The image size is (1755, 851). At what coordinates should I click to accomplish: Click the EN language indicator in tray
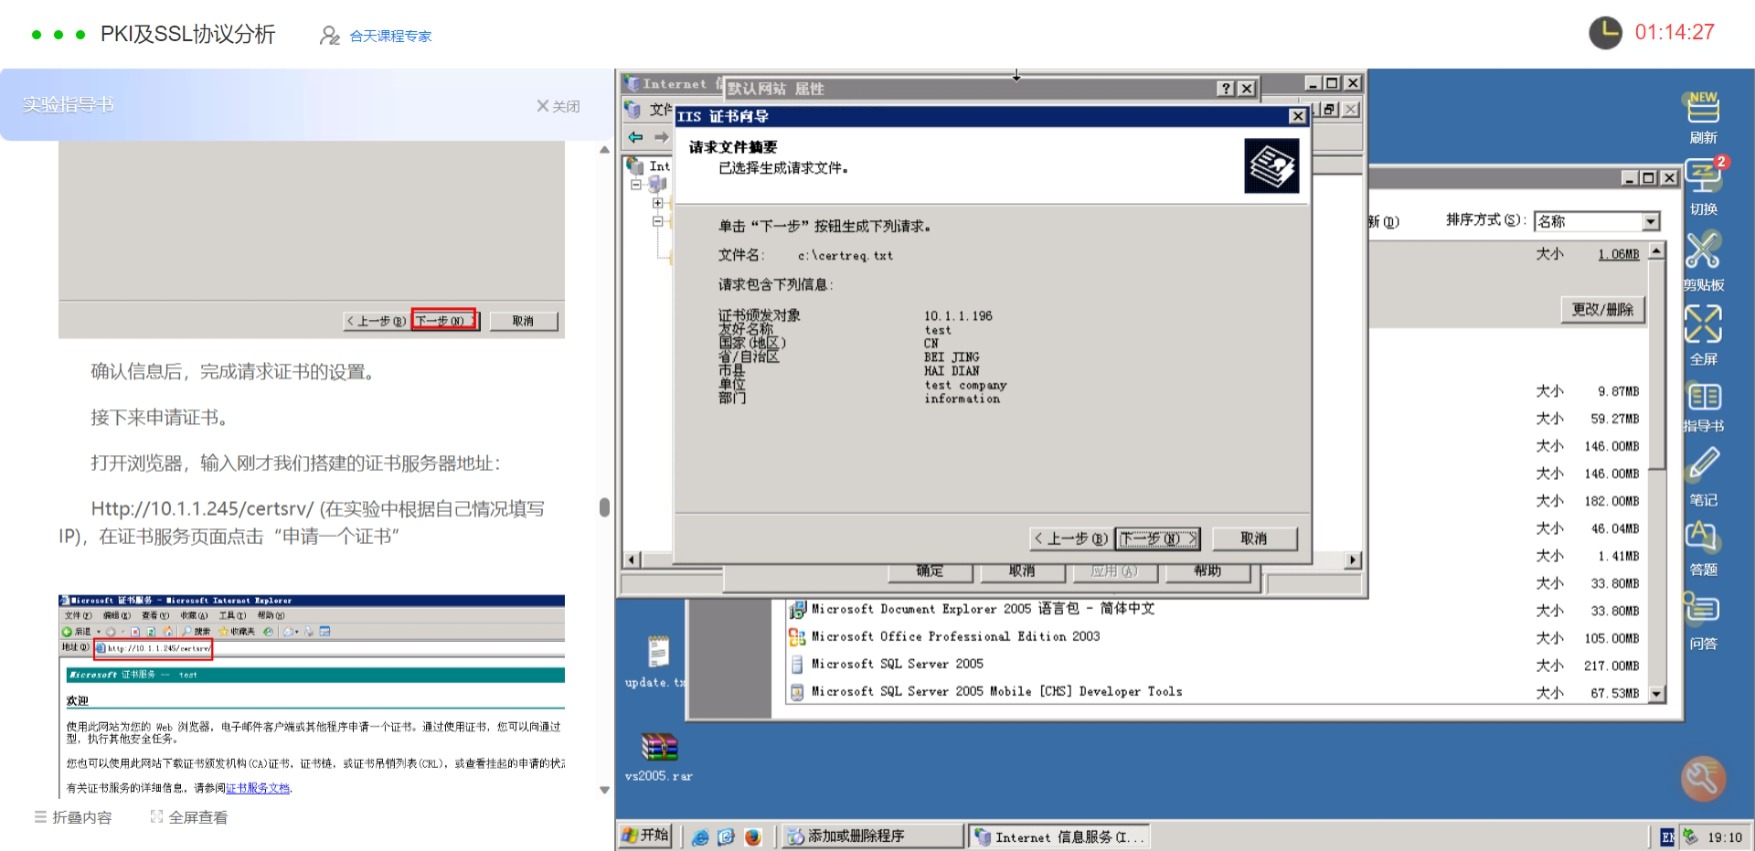(1667, 837)
